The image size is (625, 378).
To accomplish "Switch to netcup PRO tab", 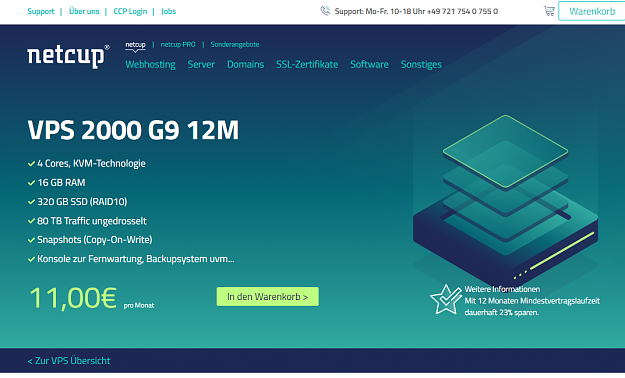I will [x=178, y=45].
